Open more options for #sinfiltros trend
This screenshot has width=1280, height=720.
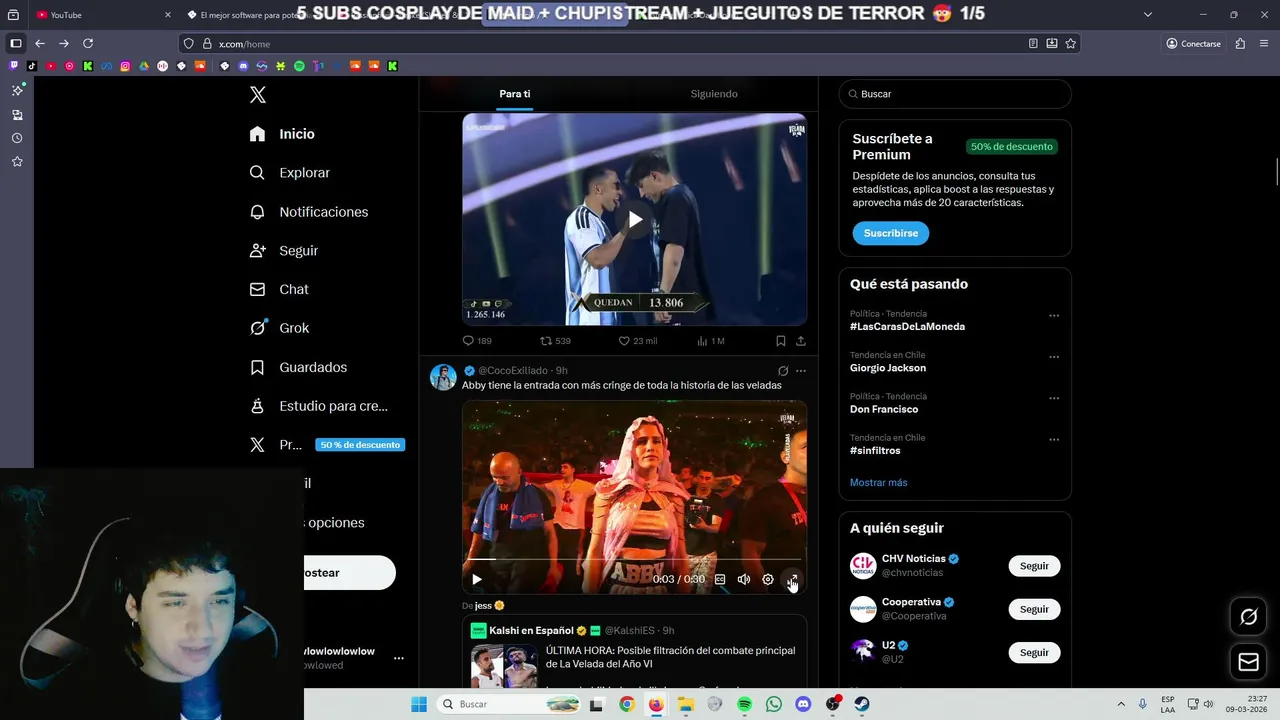tap(1054, 439)
